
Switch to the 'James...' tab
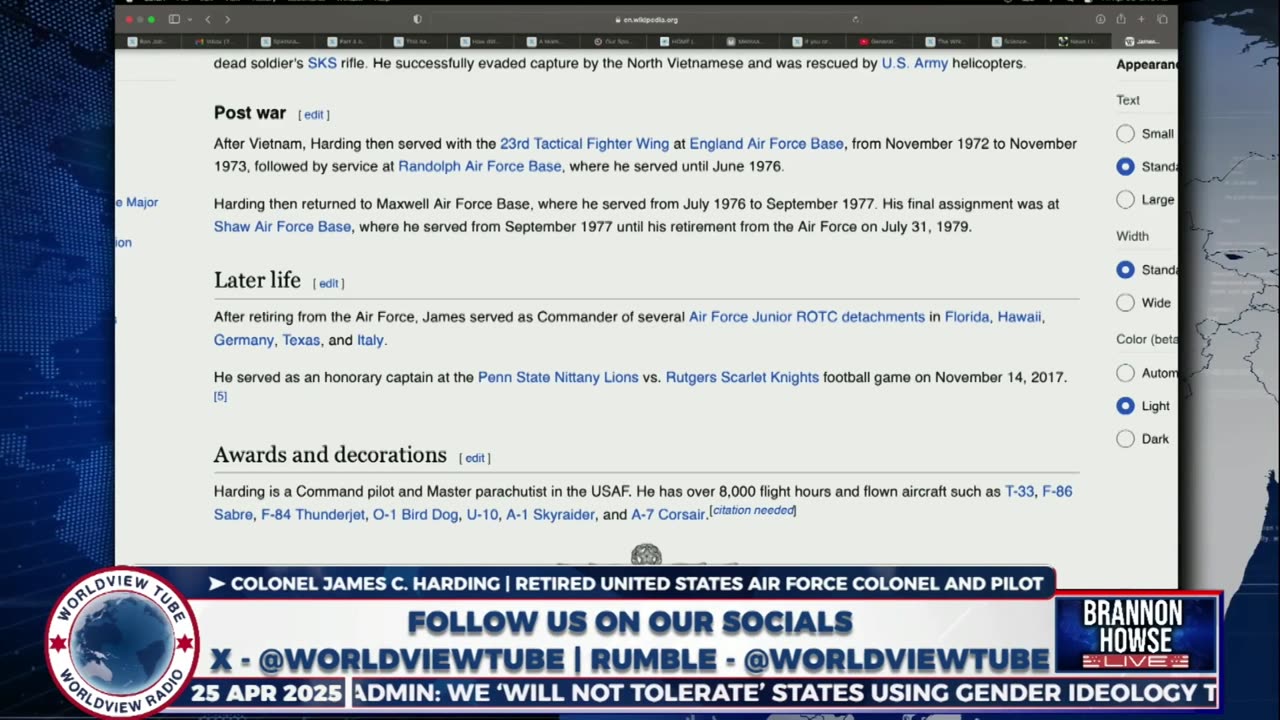pyautogui.click(x=1146, y=42)
